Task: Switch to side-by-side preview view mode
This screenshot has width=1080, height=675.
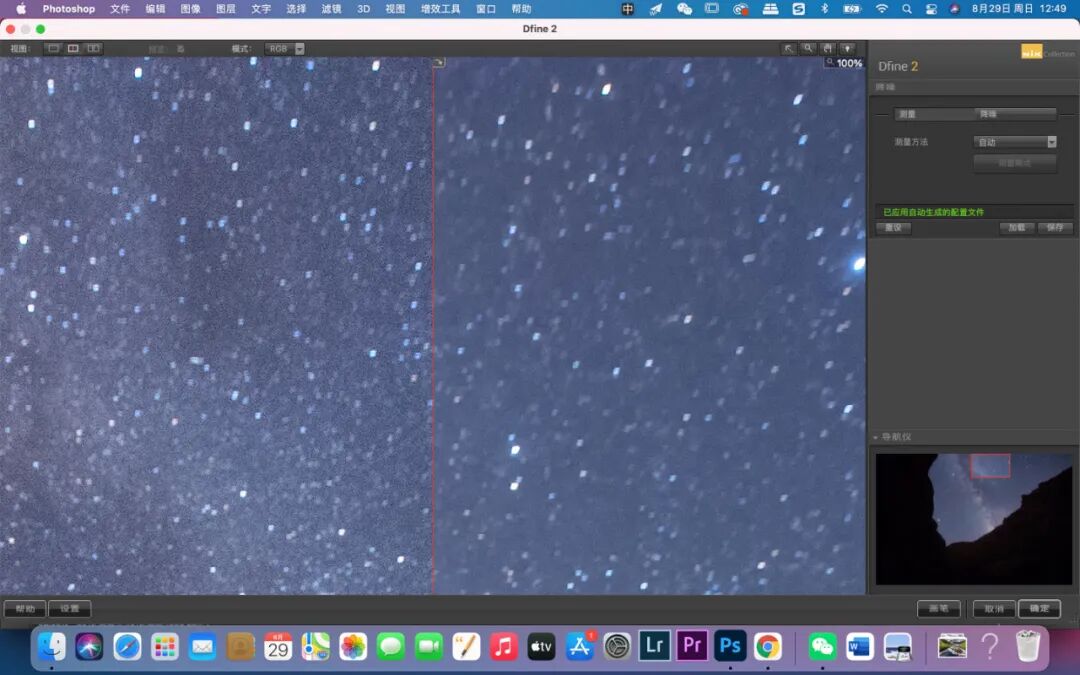Action: click(x=94, y=48)
